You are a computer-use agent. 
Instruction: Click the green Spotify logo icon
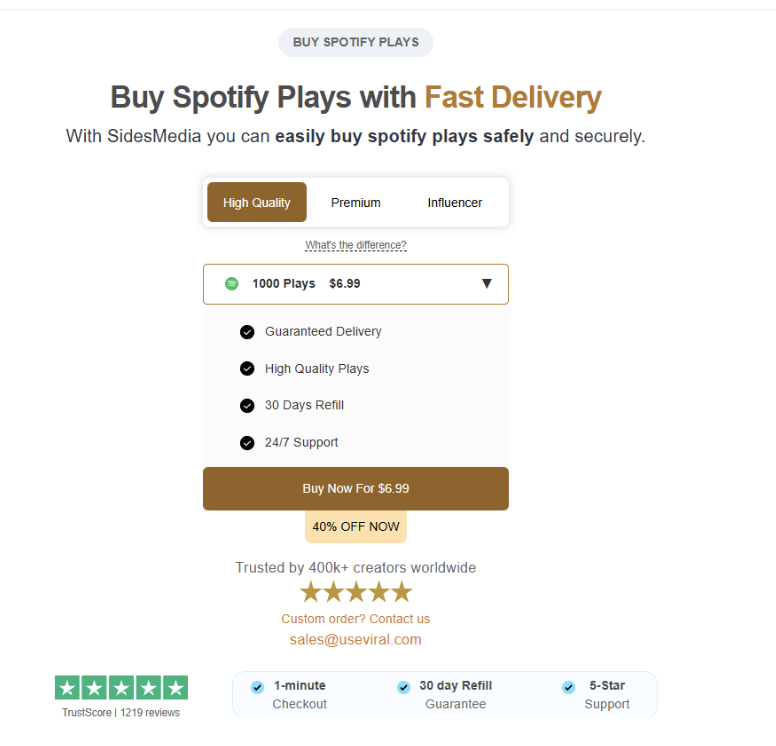click(x=232, y=284)
